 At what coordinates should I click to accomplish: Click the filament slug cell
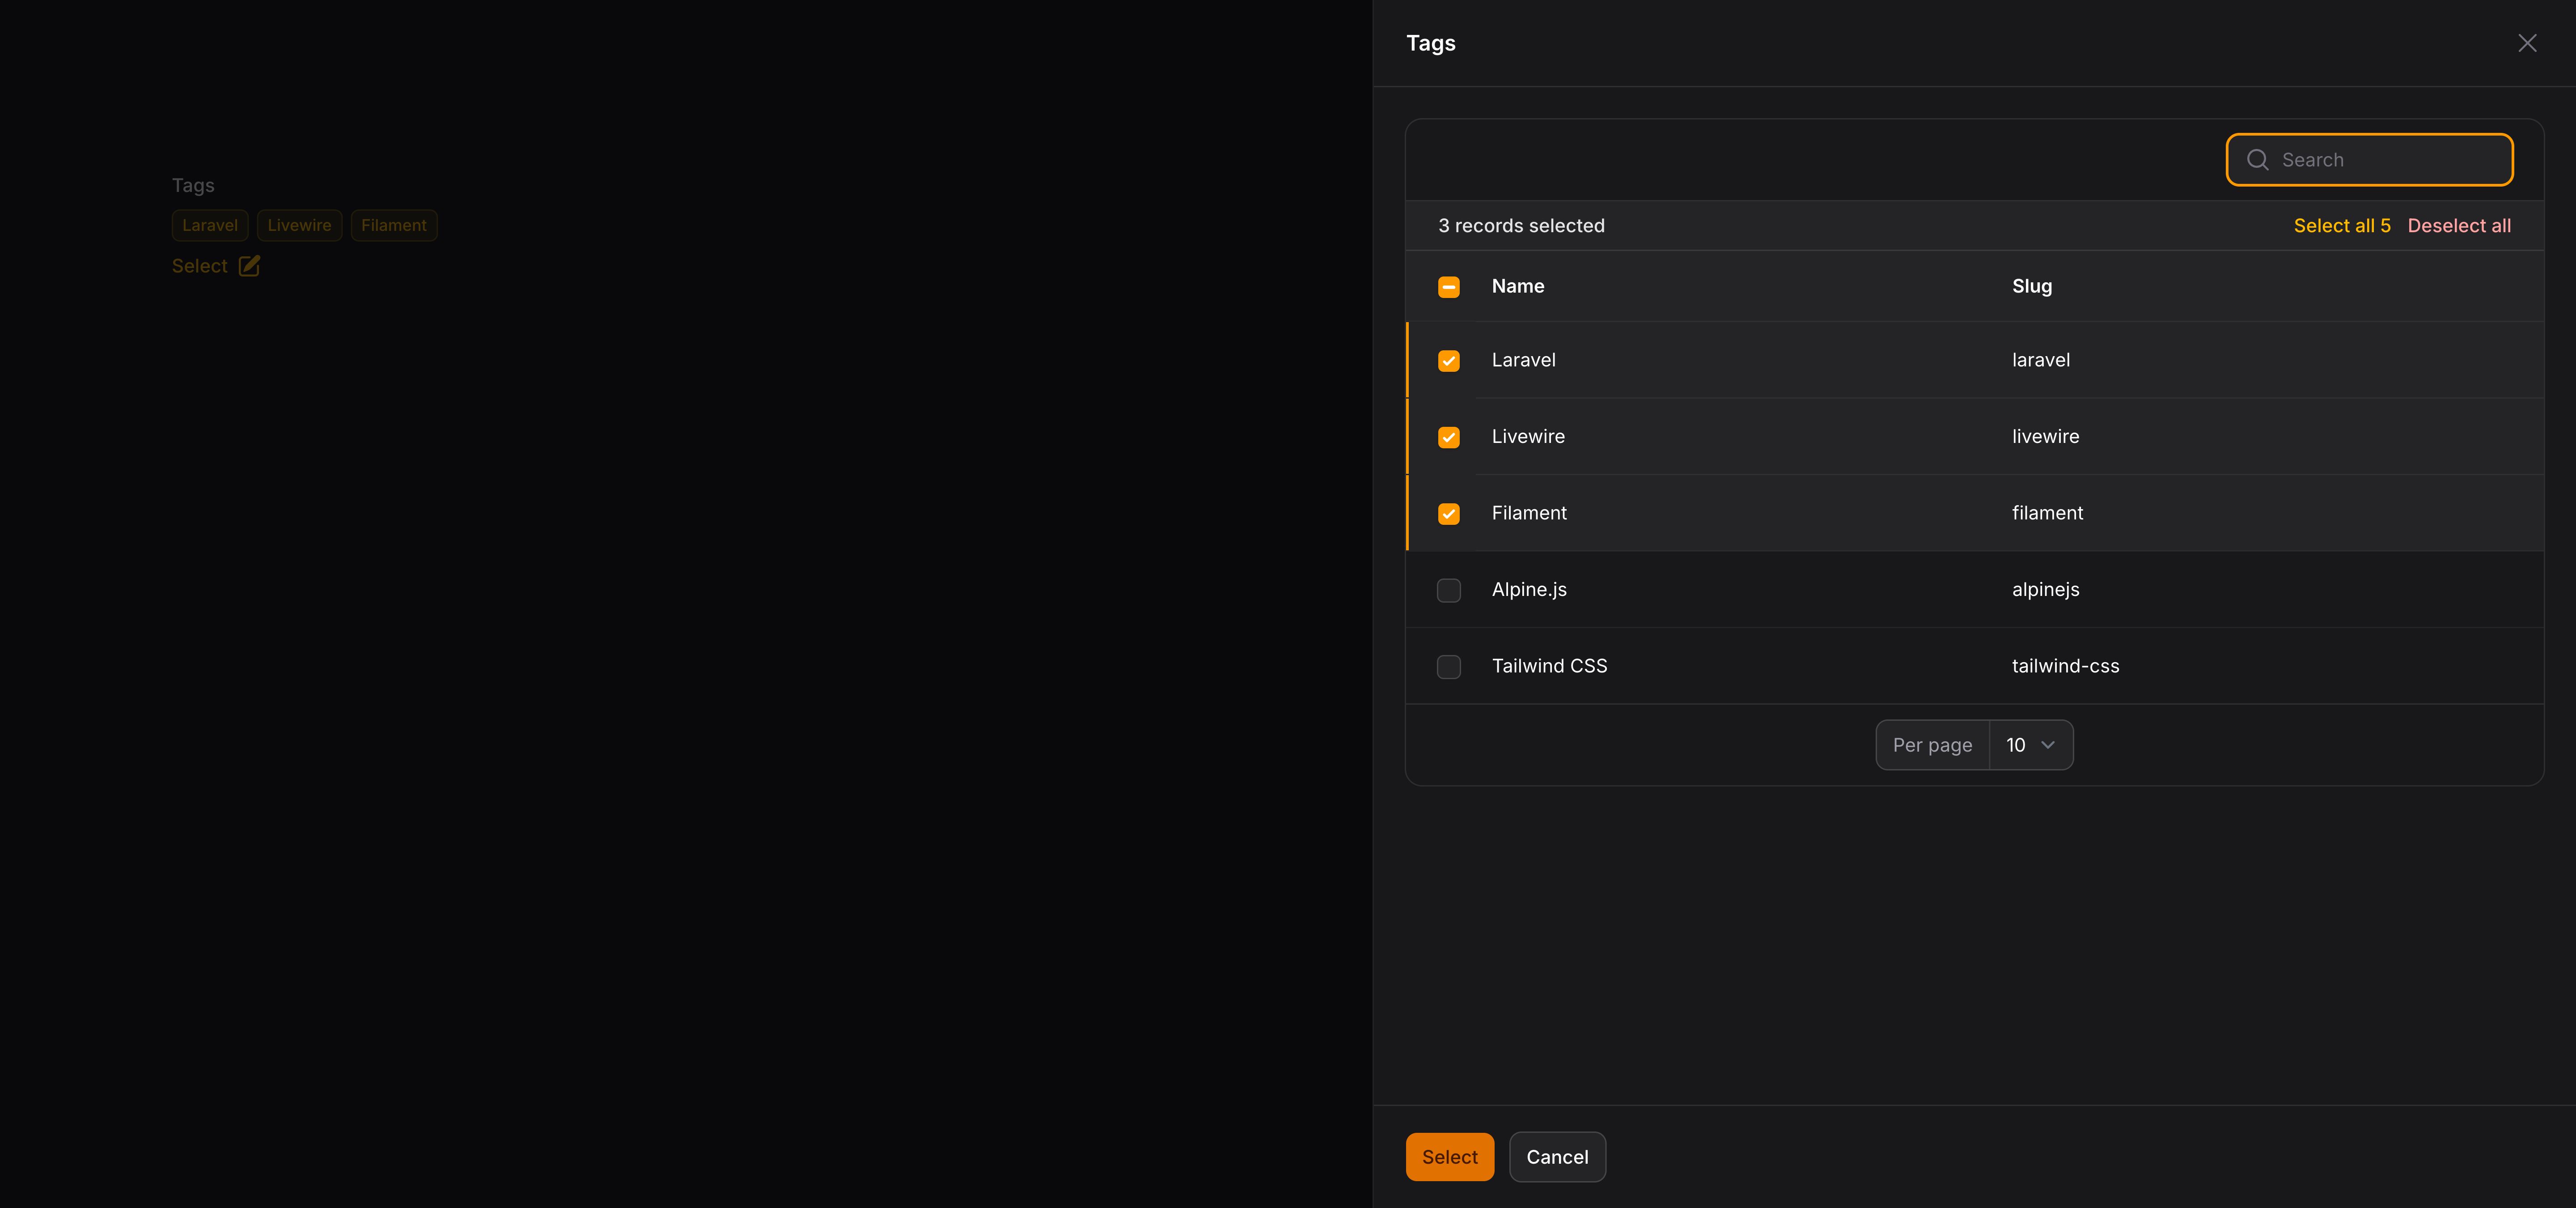point(2047,513)
